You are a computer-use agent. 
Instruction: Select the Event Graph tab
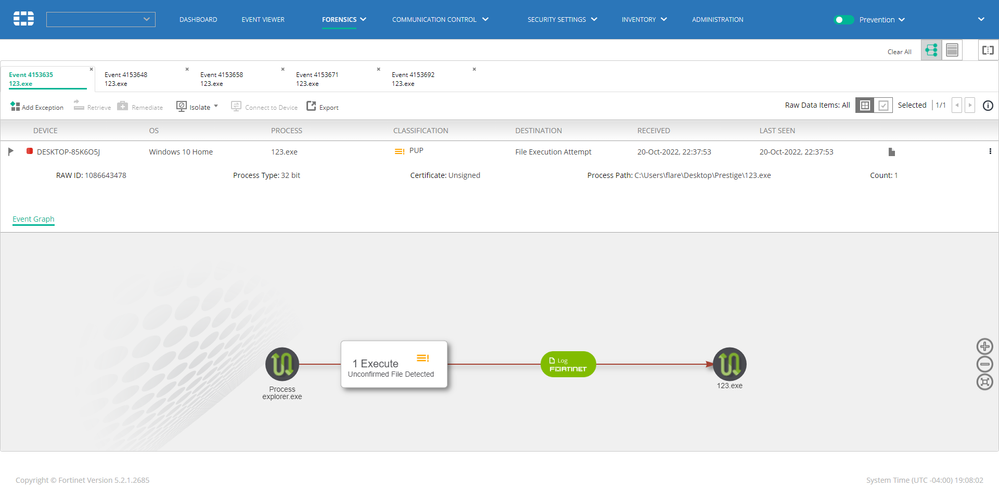tap(33, 219)
